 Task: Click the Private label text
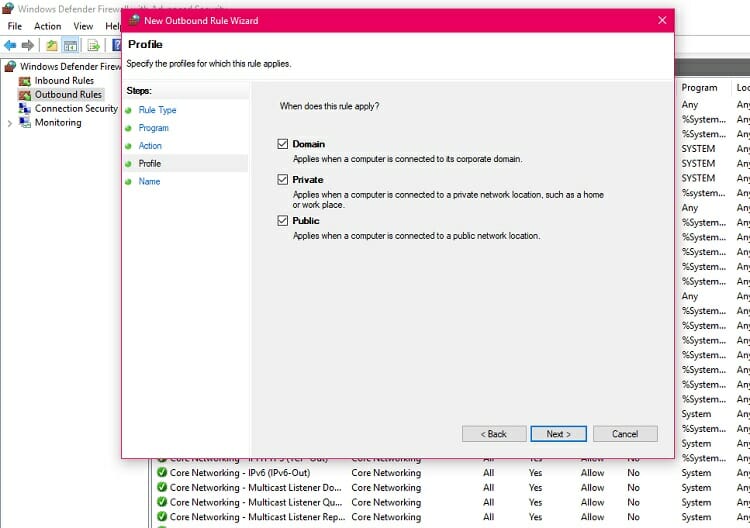(x=308, y=179)
